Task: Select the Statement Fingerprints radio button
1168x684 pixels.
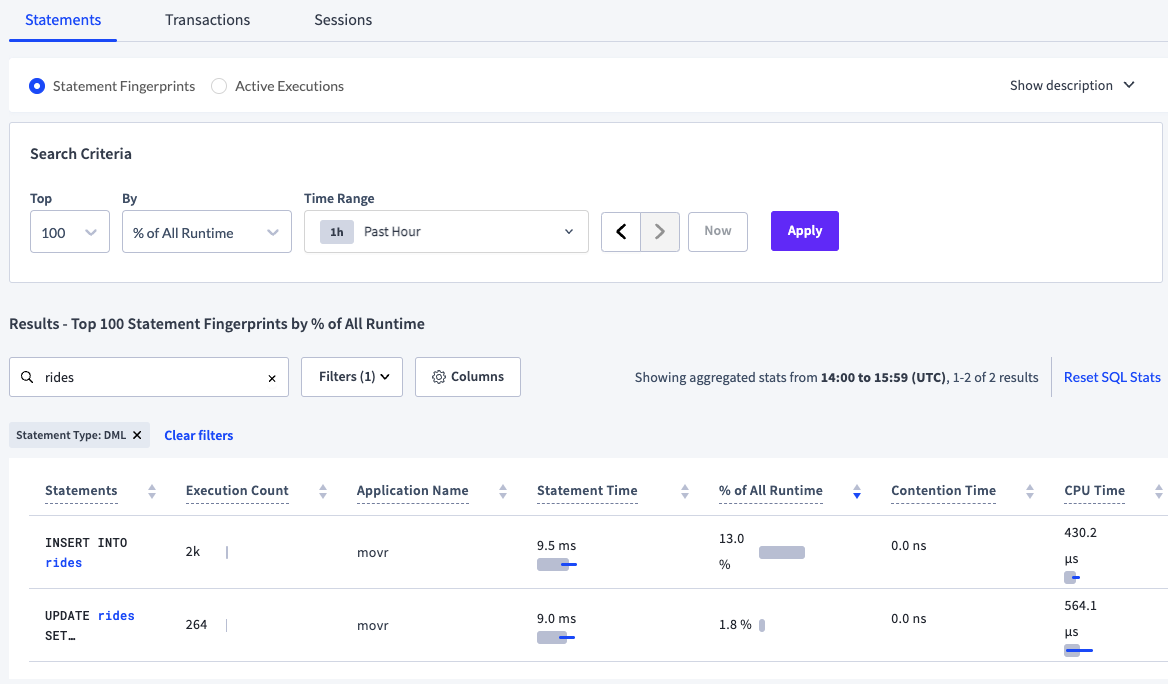Action: 37,86
